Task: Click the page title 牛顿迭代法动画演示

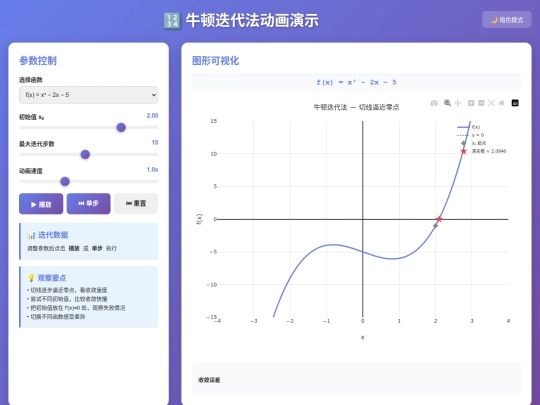Action: 252,20
